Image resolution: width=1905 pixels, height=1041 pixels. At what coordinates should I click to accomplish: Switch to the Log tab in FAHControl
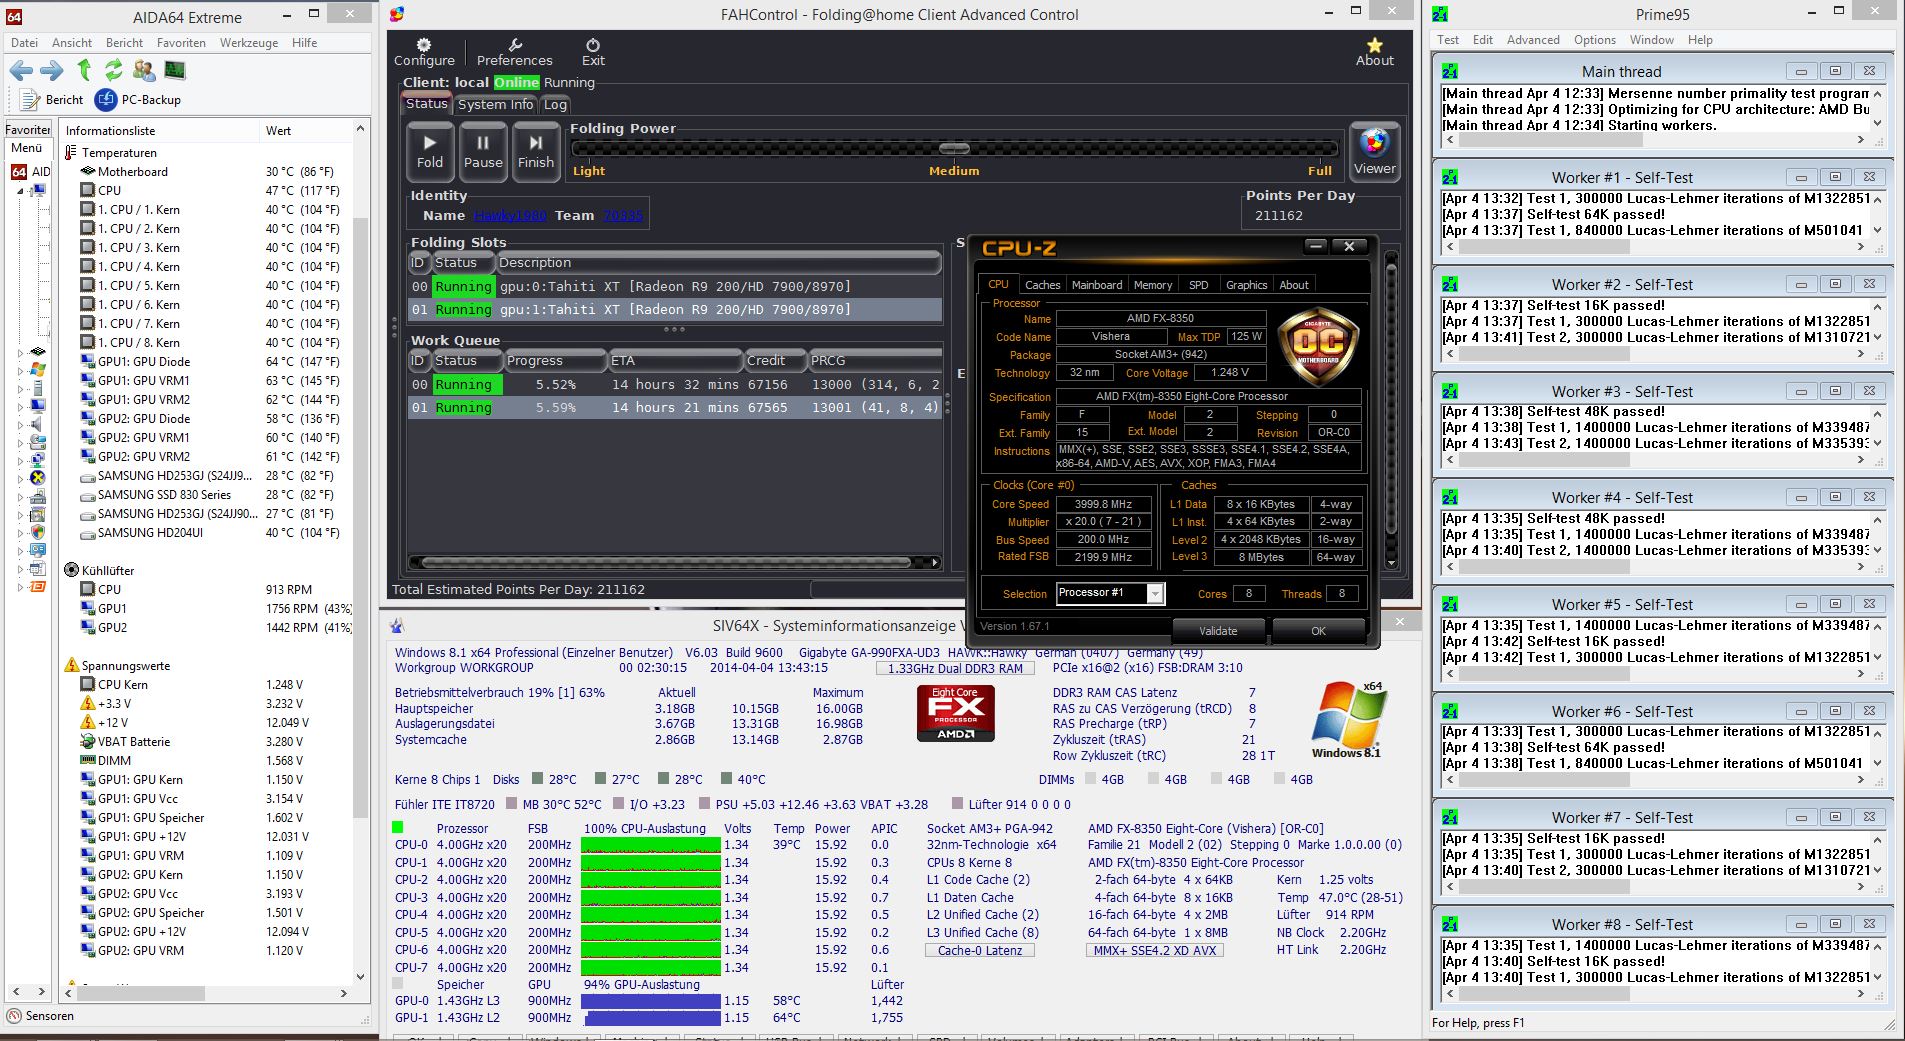pyautogui.click(x=555, y=104)
